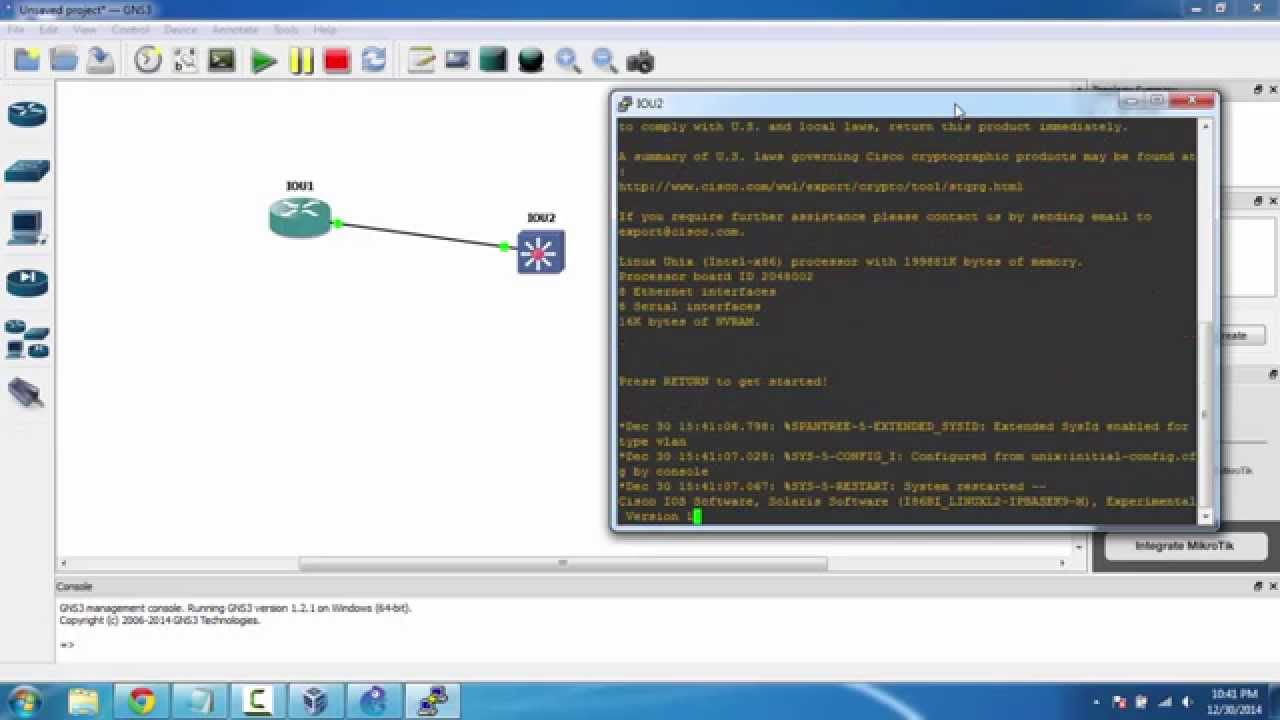This screenshot has width=1280, height=720.
Task: Open File Explorer from the taskbar
Action: (85, 701)
